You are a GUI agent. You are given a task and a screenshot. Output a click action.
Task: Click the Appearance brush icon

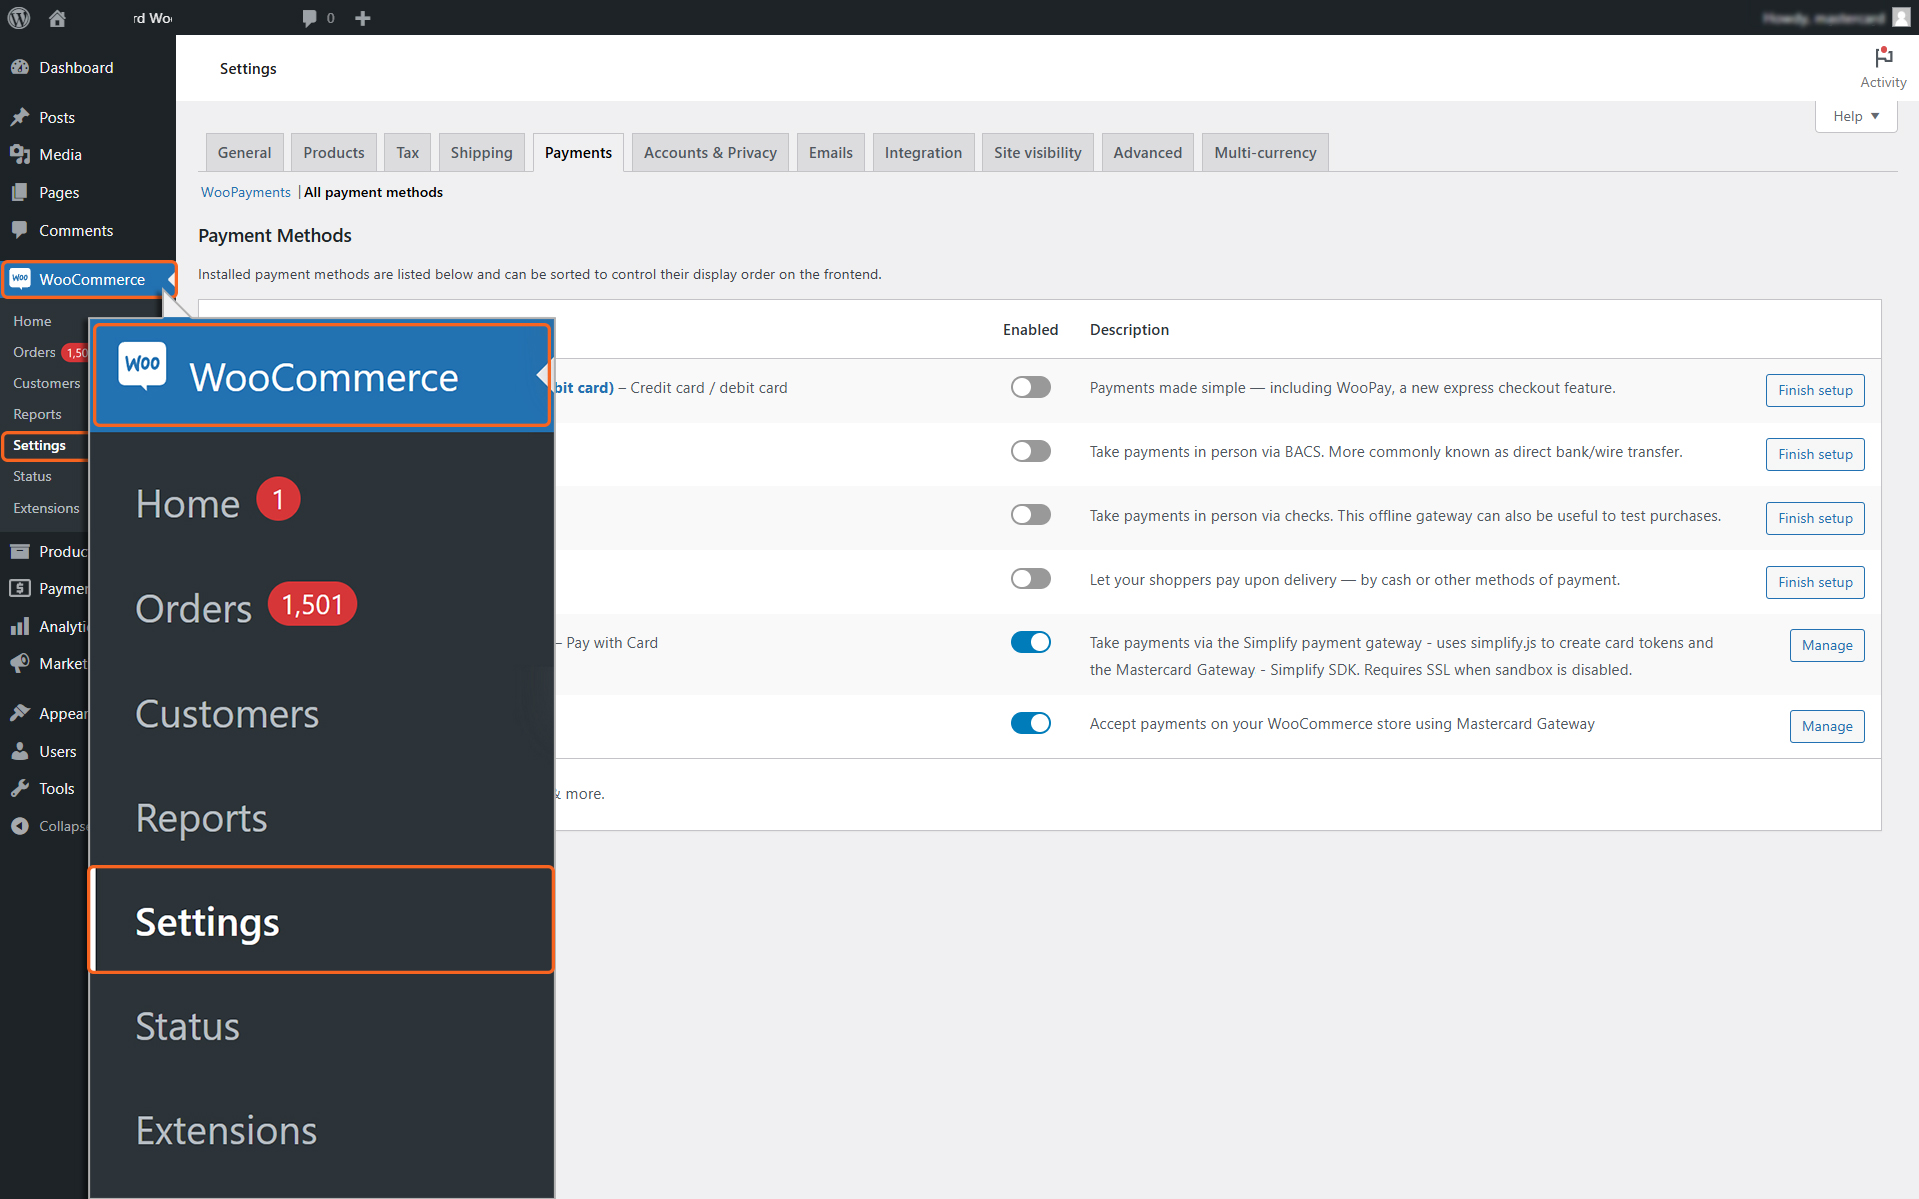click(20, 713)
